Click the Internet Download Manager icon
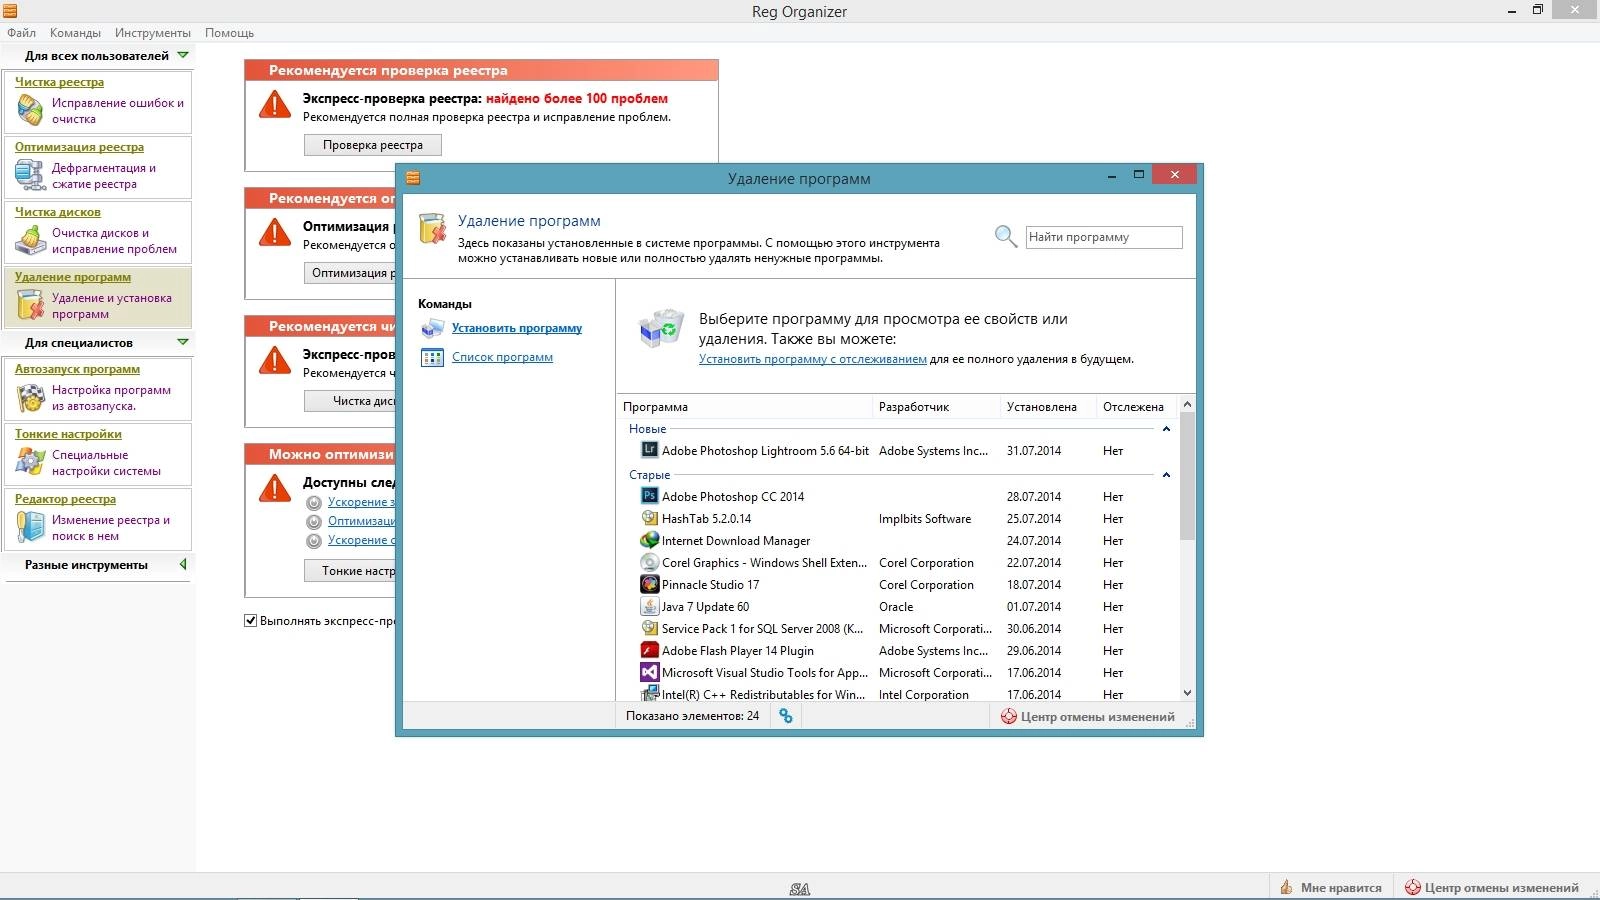This screenshot has width=1600, height=900. [649, 540]
